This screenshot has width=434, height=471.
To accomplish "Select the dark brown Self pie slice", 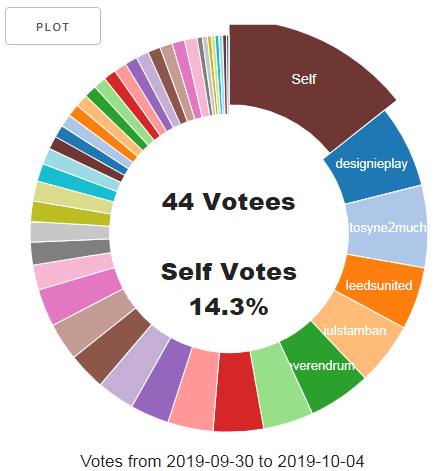I will [303, 79].
